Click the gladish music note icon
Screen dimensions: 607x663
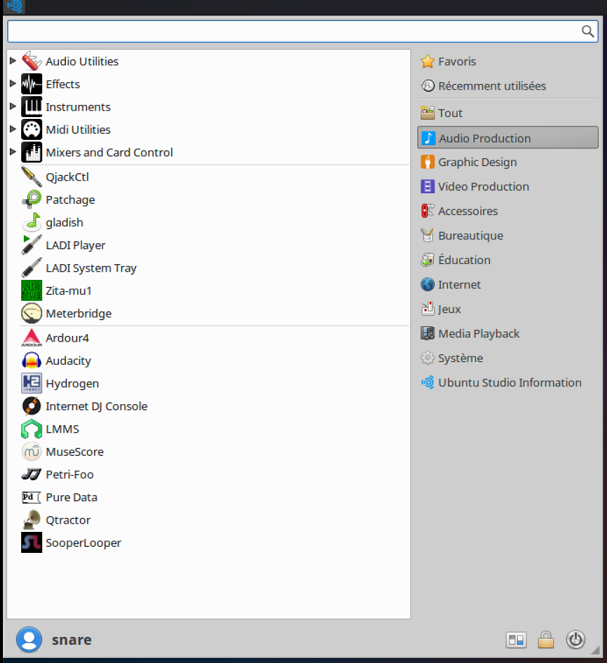pos(31,222)
